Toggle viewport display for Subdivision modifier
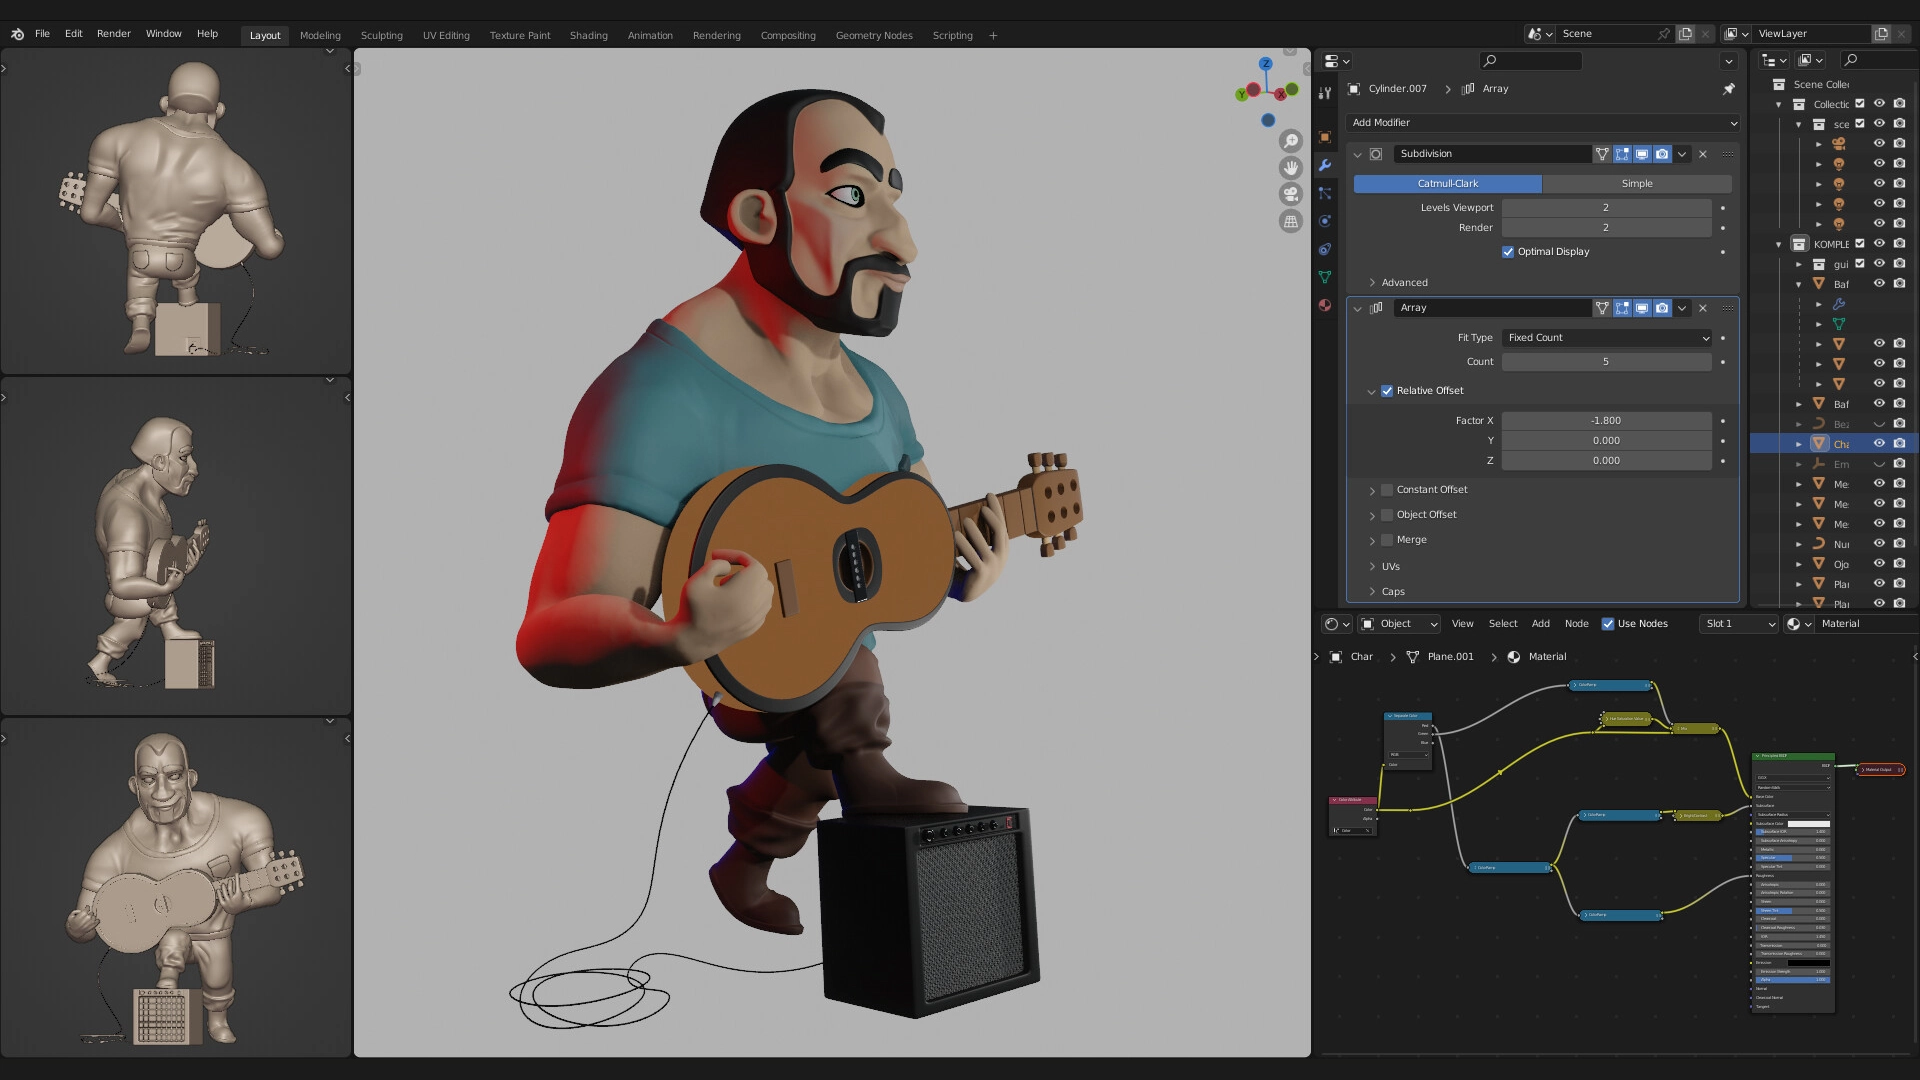This screenshot has width=1920, height=1080. [x=1642, y=154]
